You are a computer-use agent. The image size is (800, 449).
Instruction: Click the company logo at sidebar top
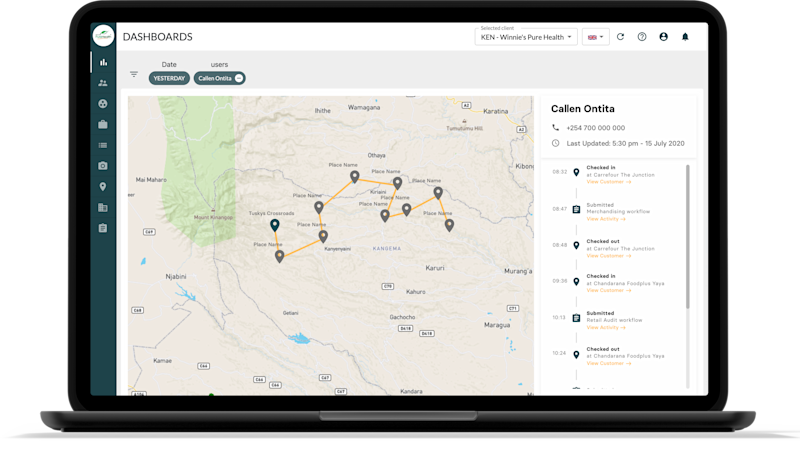pos(104,36)
